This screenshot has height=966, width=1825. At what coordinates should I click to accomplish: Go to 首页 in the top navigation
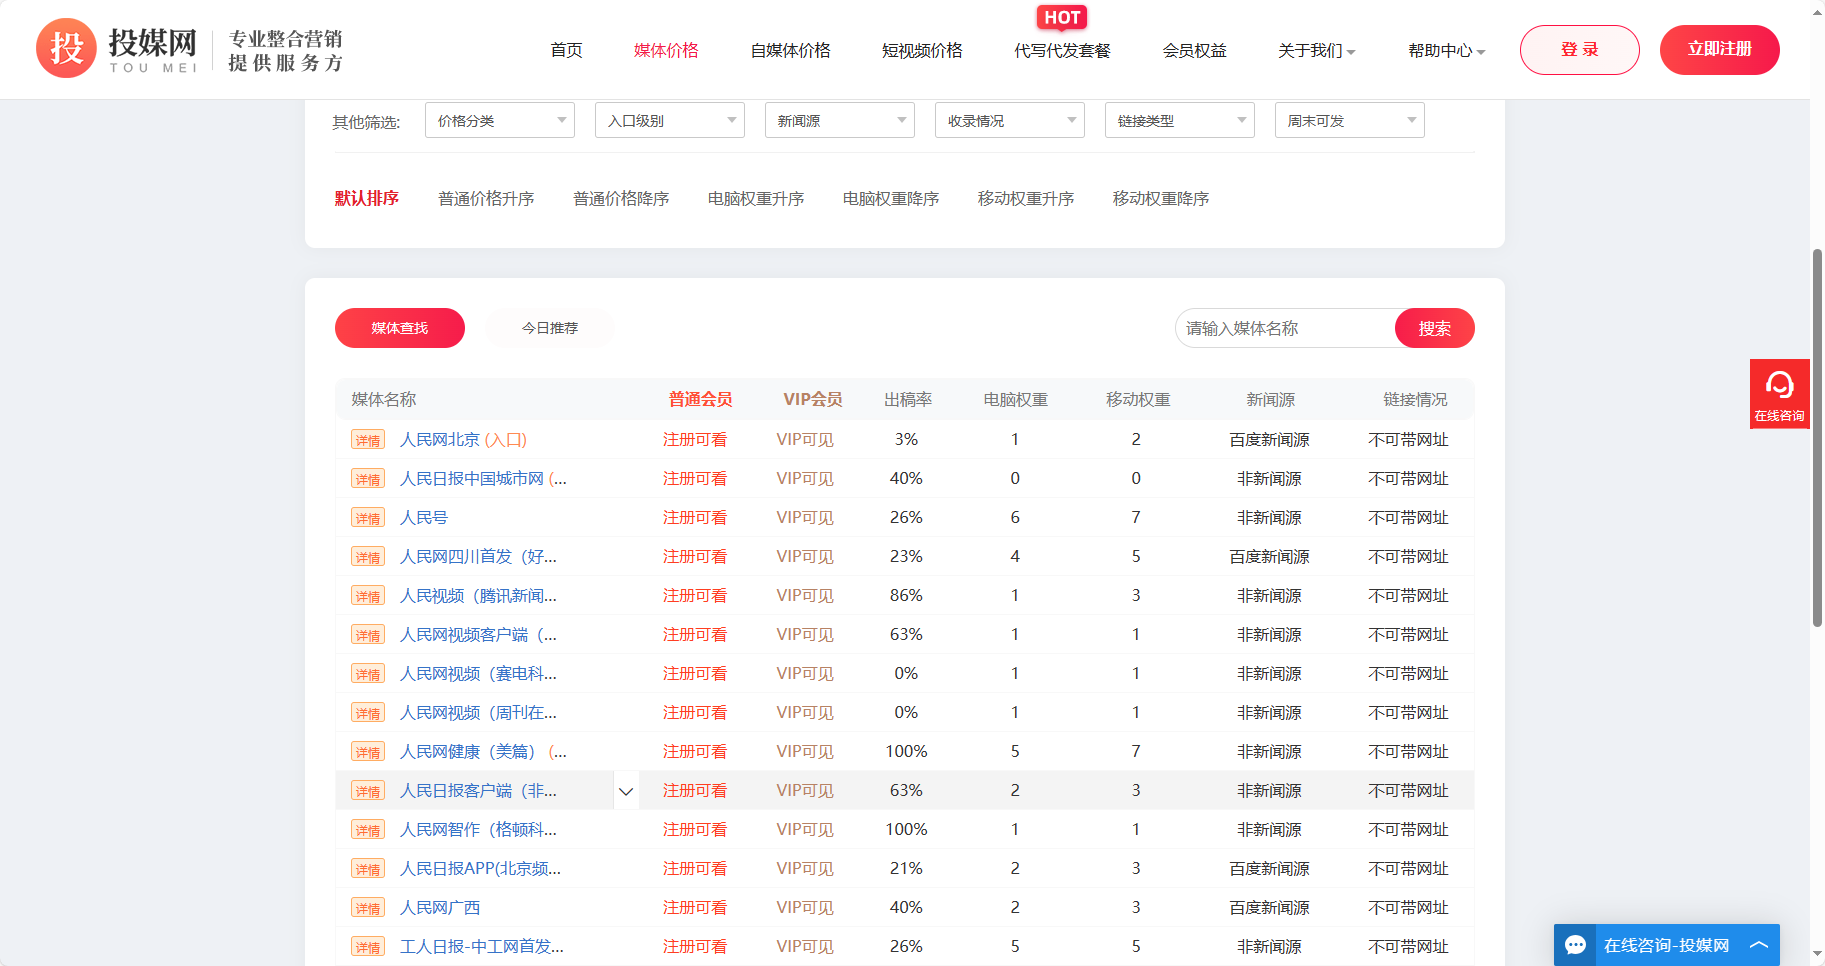[566, 50]
